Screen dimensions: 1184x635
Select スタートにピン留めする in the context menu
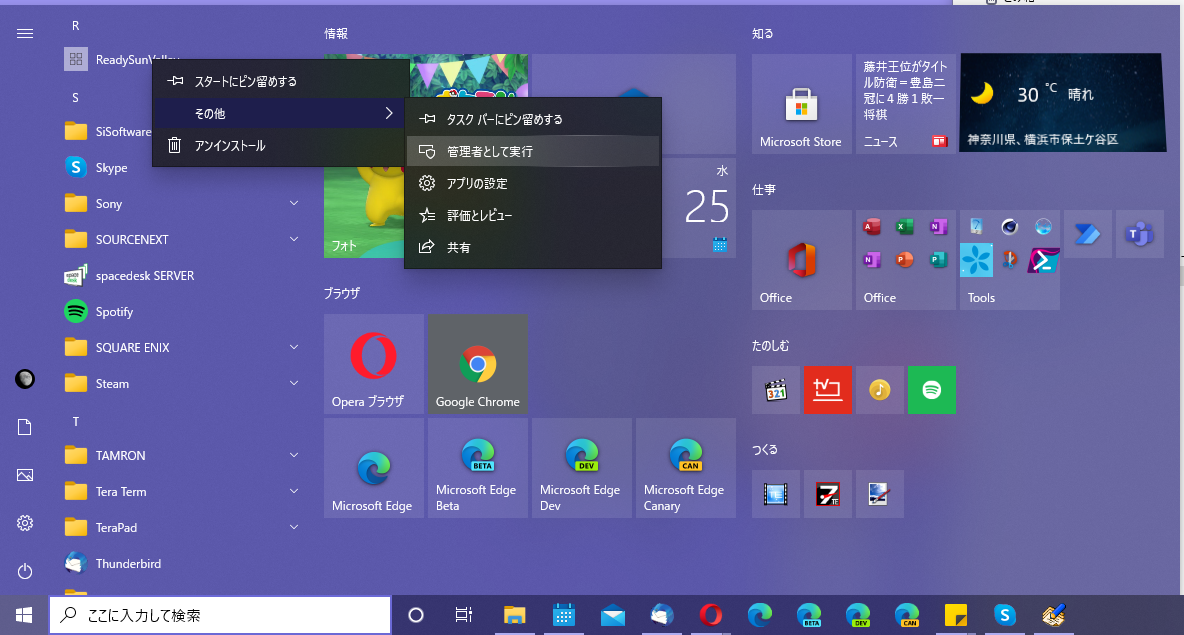pyautogui.click(x=281, y=82)
